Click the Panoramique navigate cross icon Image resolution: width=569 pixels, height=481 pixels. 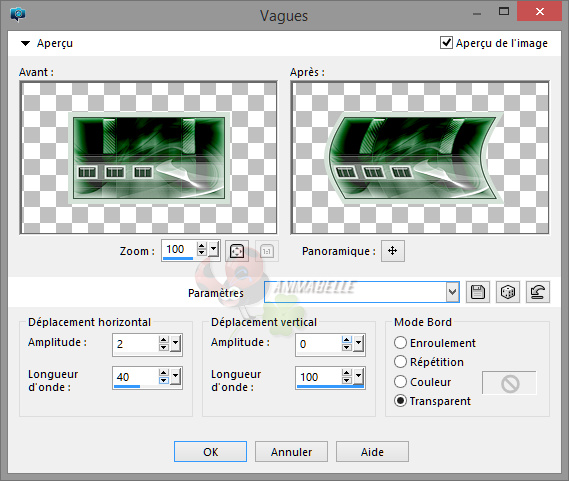[393, 250]
